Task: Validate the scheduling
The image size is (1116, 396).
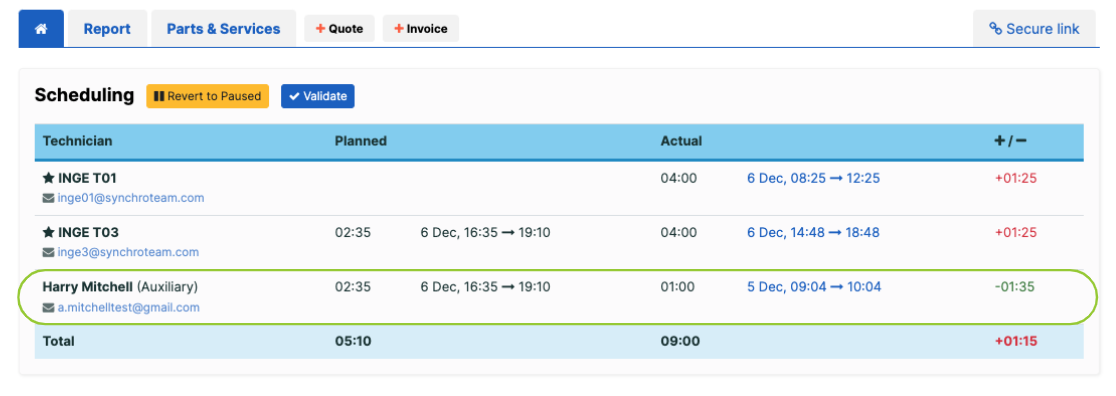Action: click(x=317, y=96)
